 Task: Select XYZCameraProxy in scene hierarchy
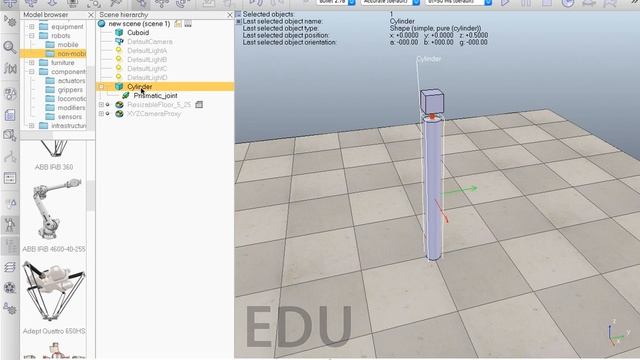click(154, 113)
